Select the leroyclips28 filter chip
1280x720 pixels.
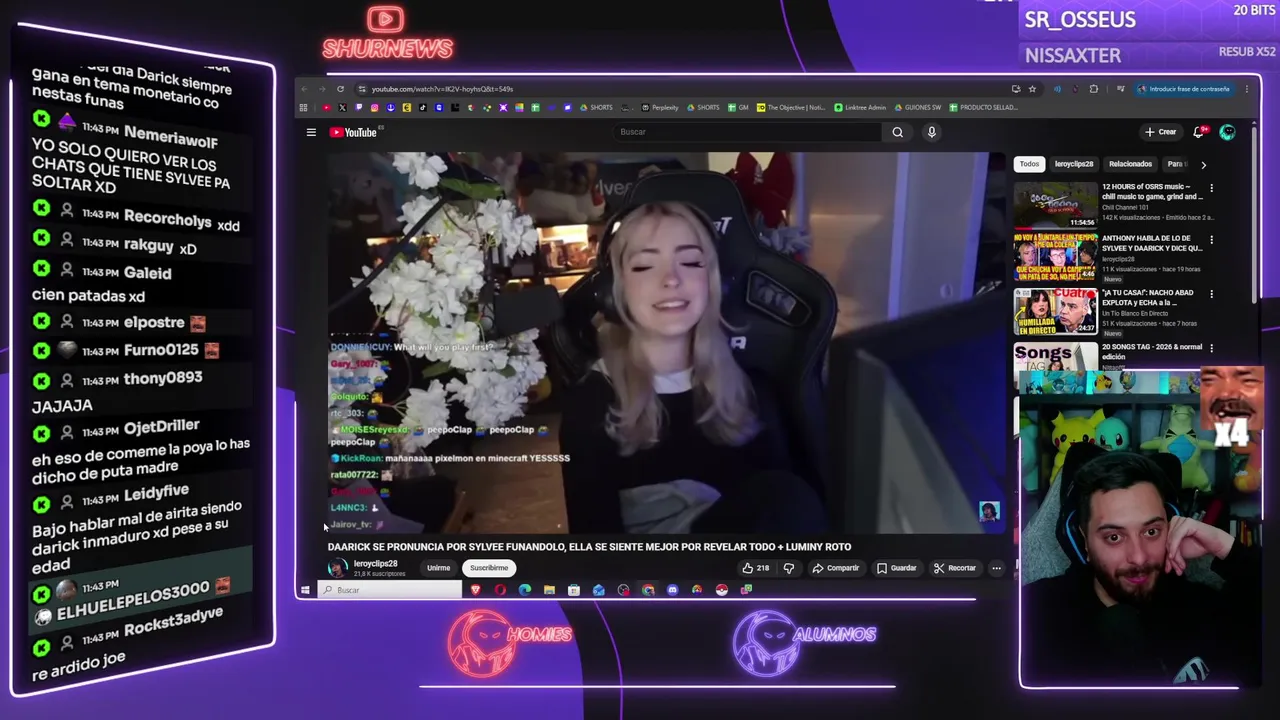(1074, 164)
